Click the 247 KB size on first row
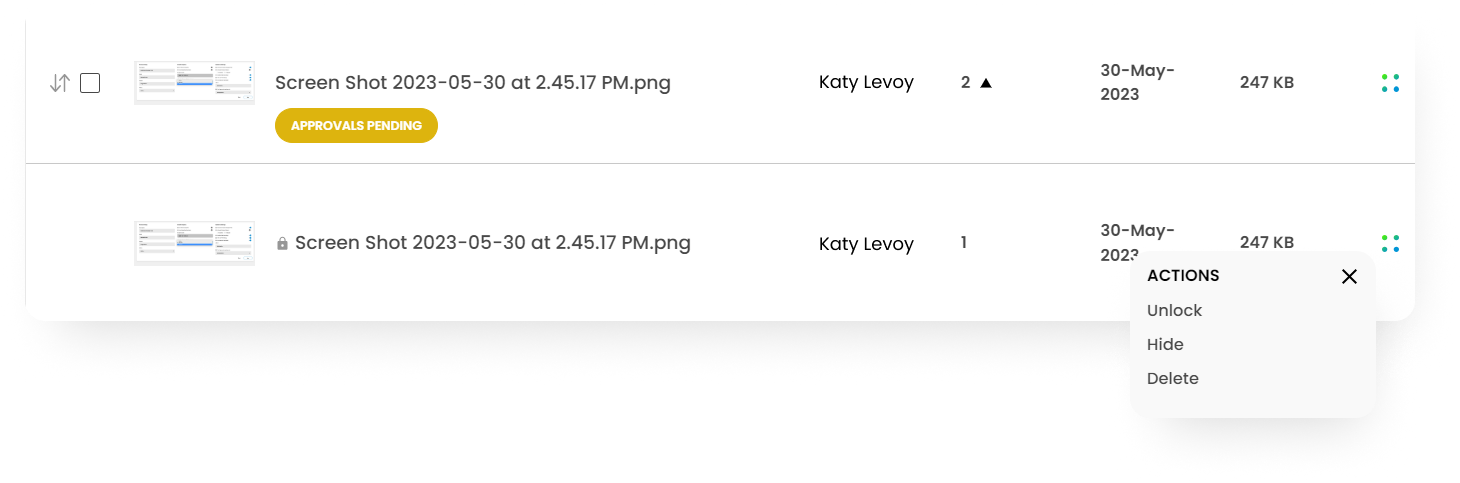Image resolution: width=1460 pixels, height=483 pixels. (x=1267, y=83)
